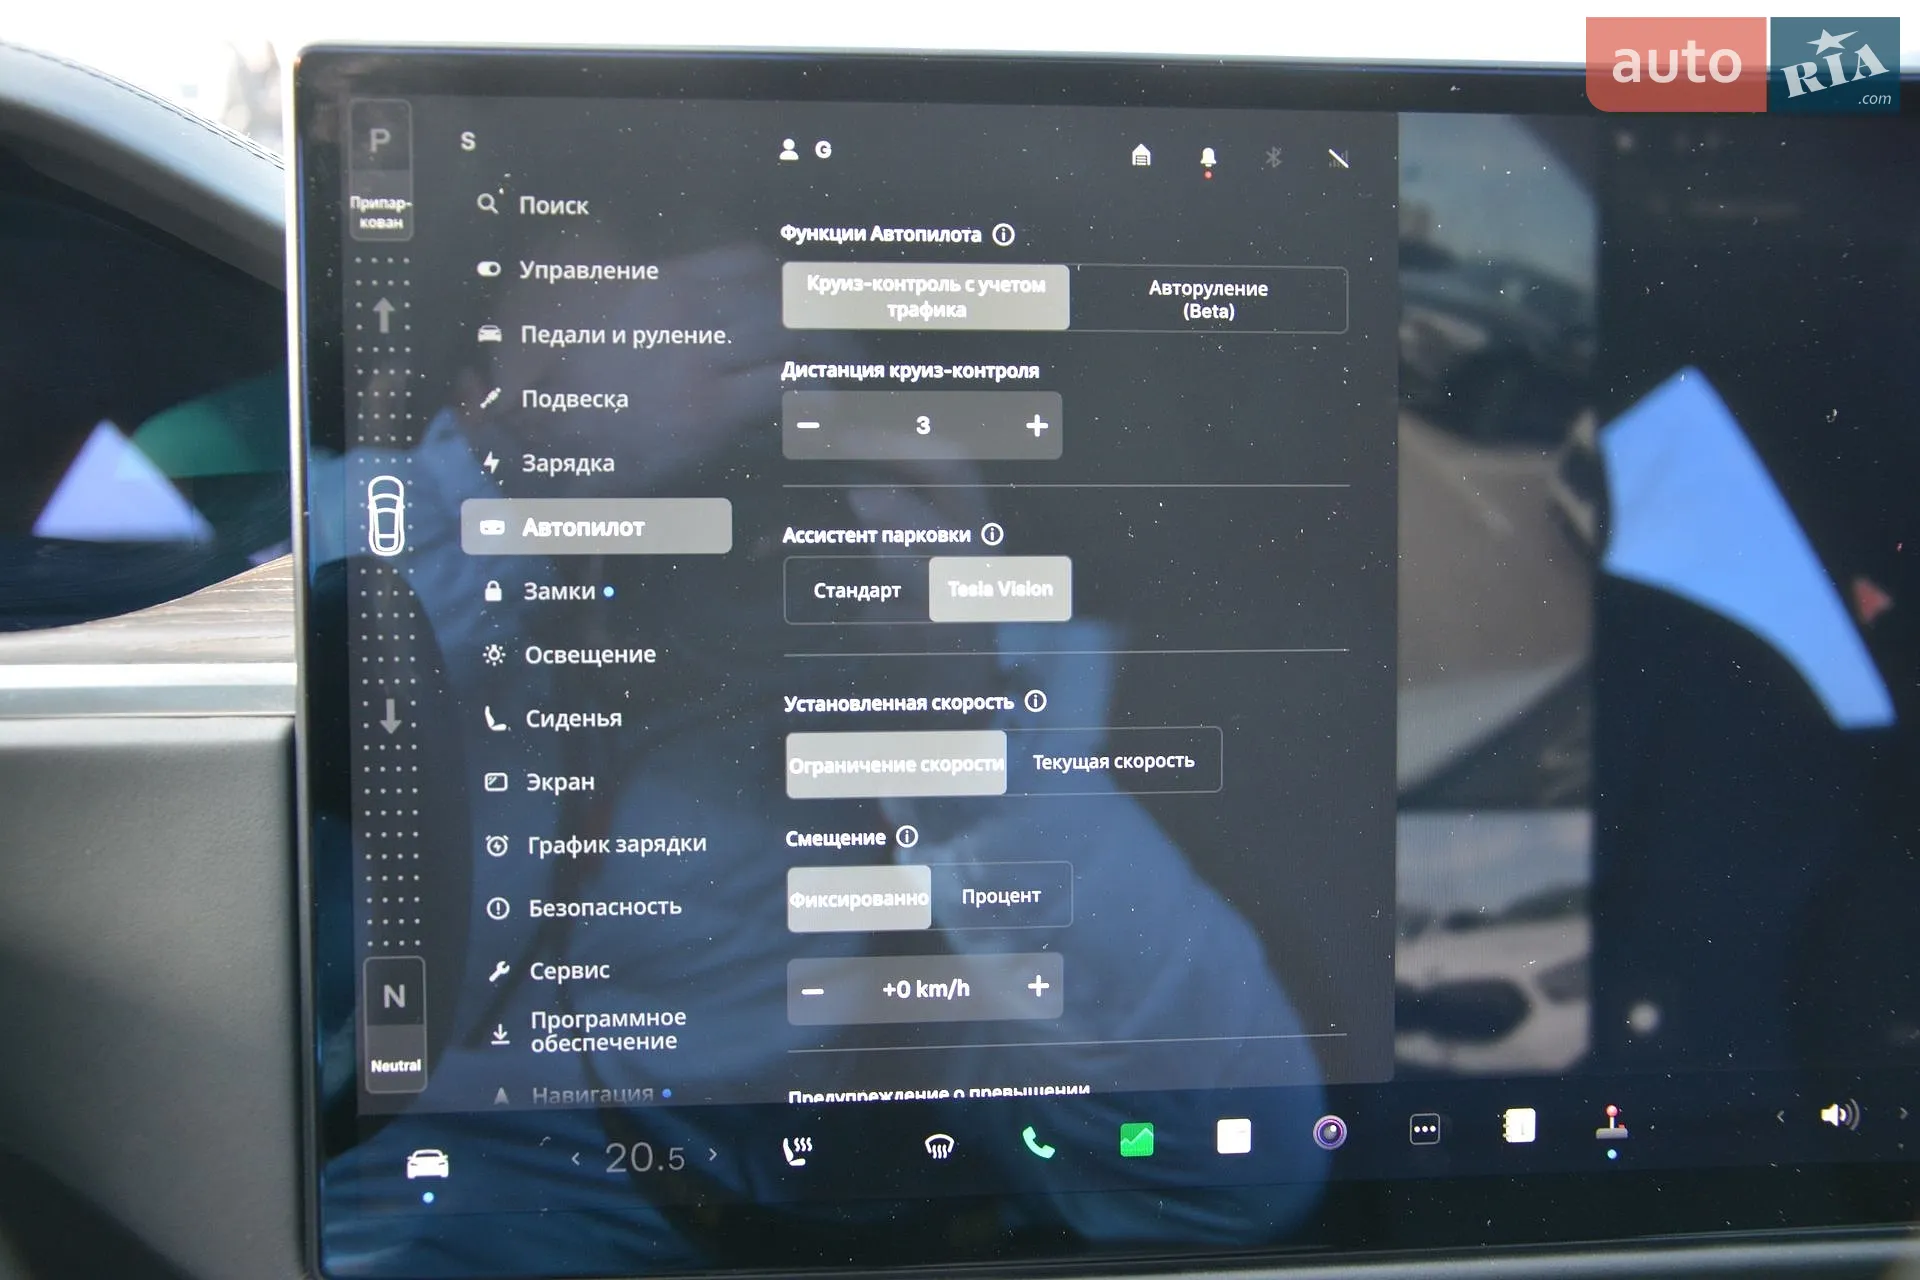Open notifications bell icon
This screenshot has width=1920, height=1280.
(x=1208, y=159)
